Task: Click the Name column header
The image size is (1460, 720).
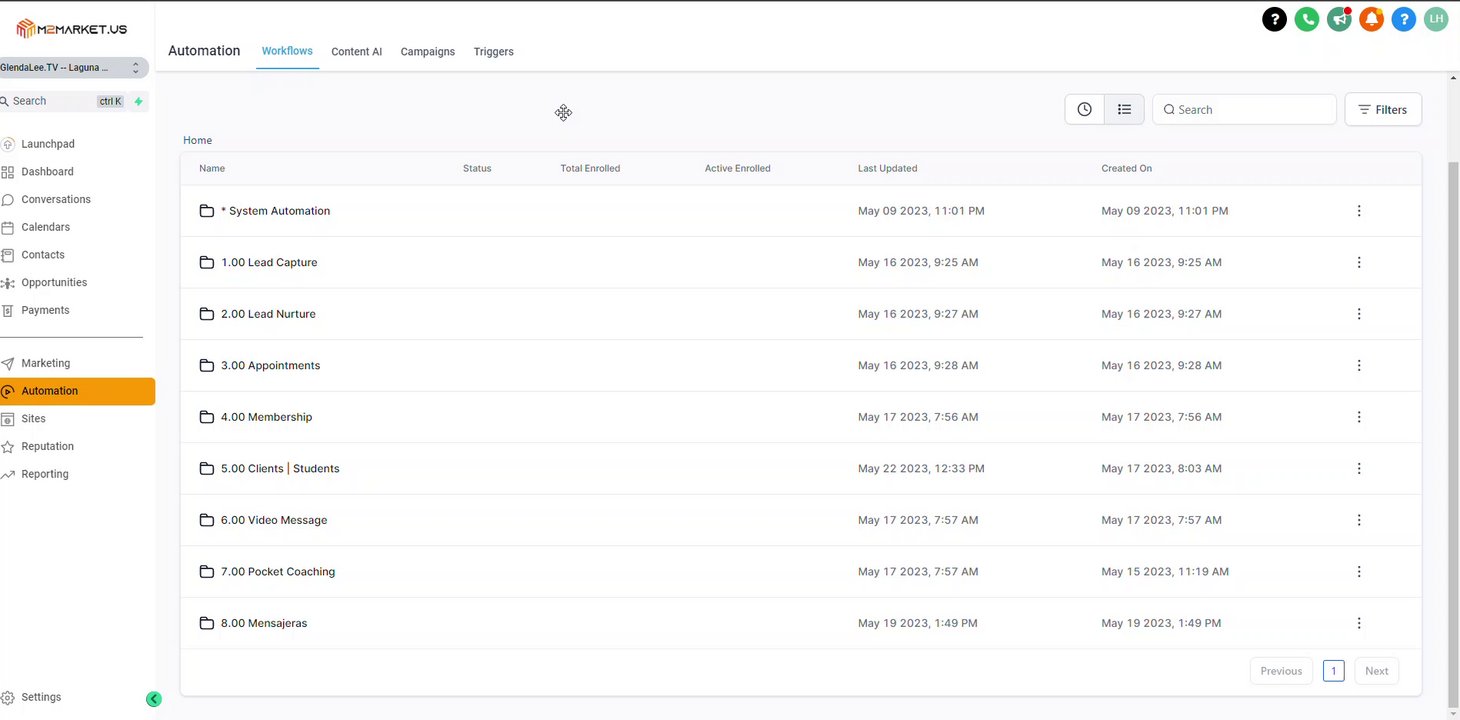Action: 212,168
